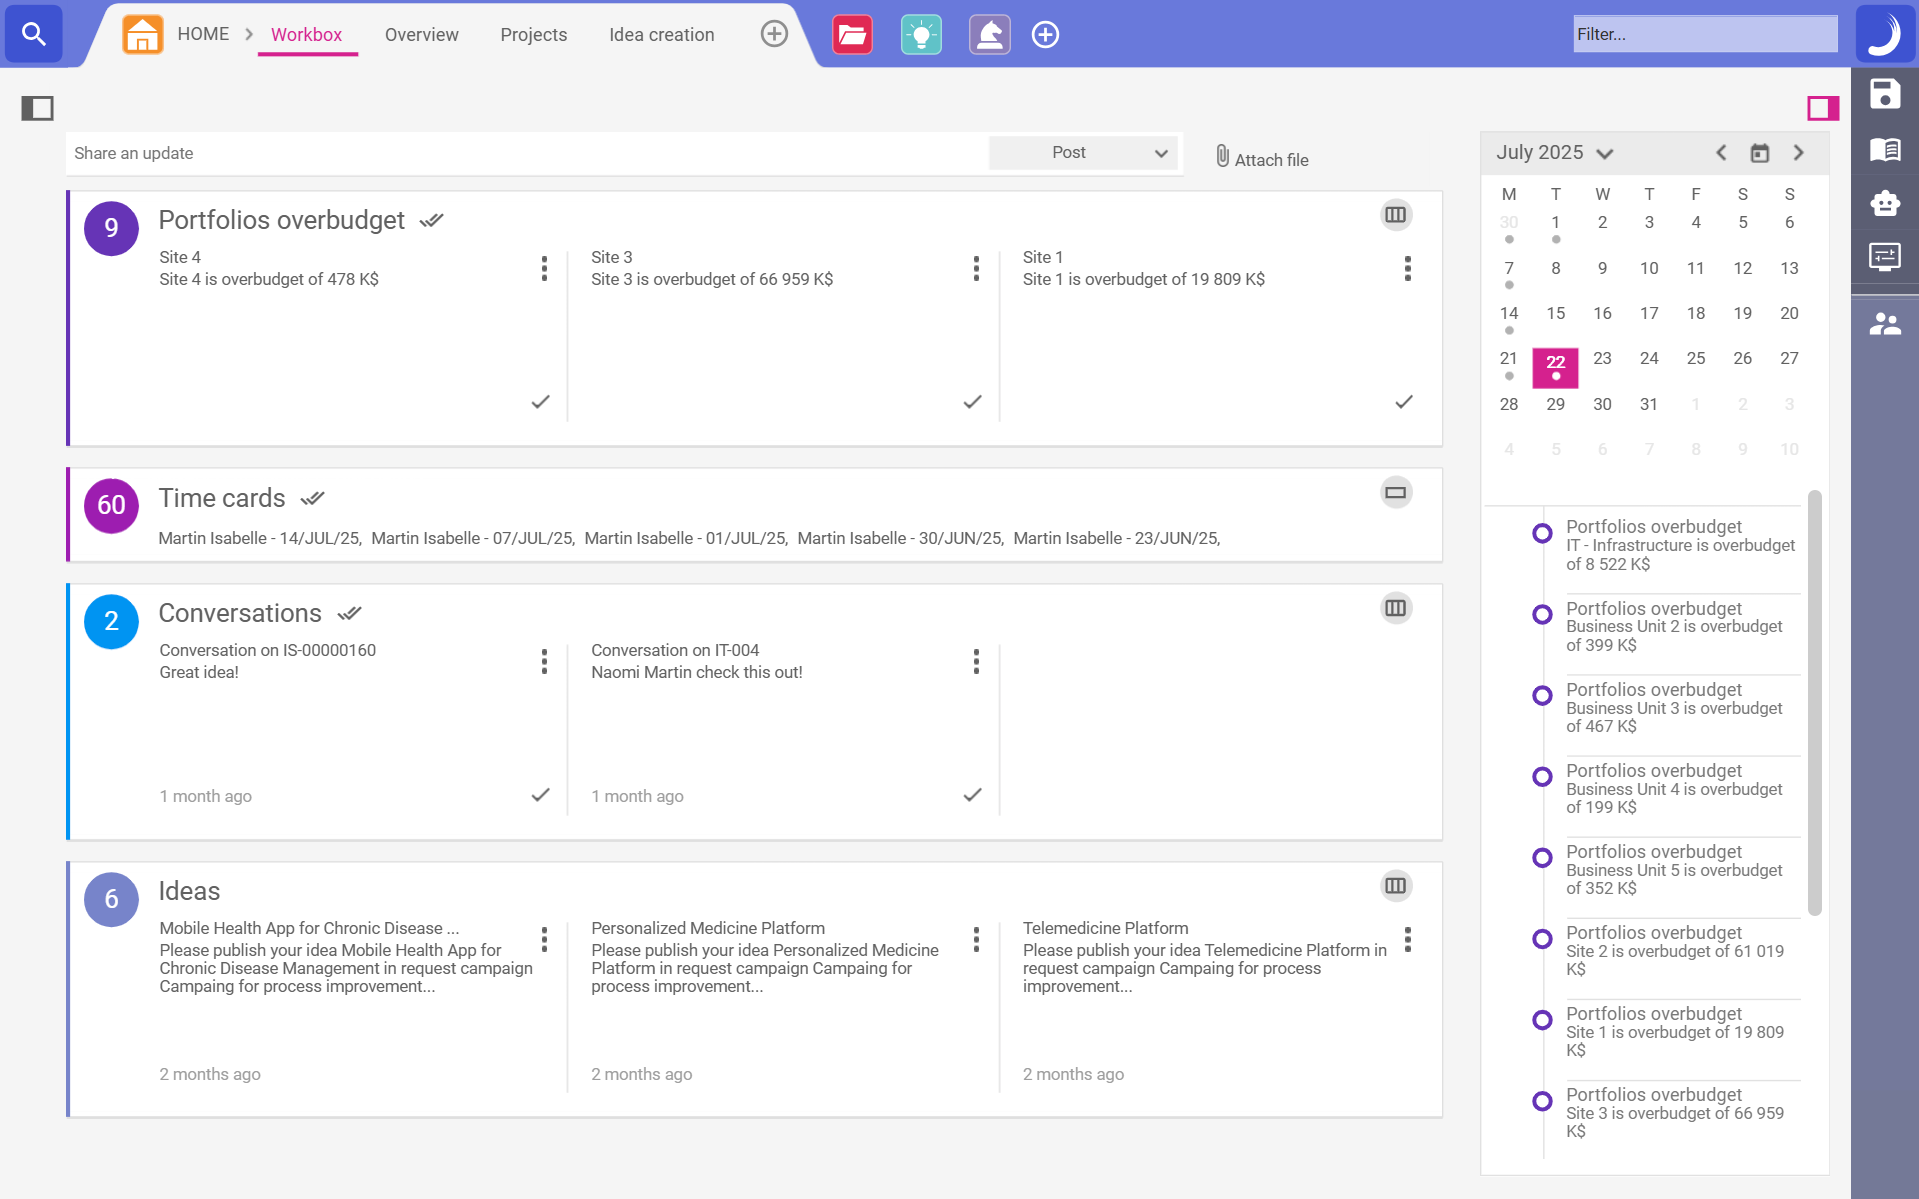Open the presentation board icon in sidebar
1919x1199 pixels.
(1885, 257)
